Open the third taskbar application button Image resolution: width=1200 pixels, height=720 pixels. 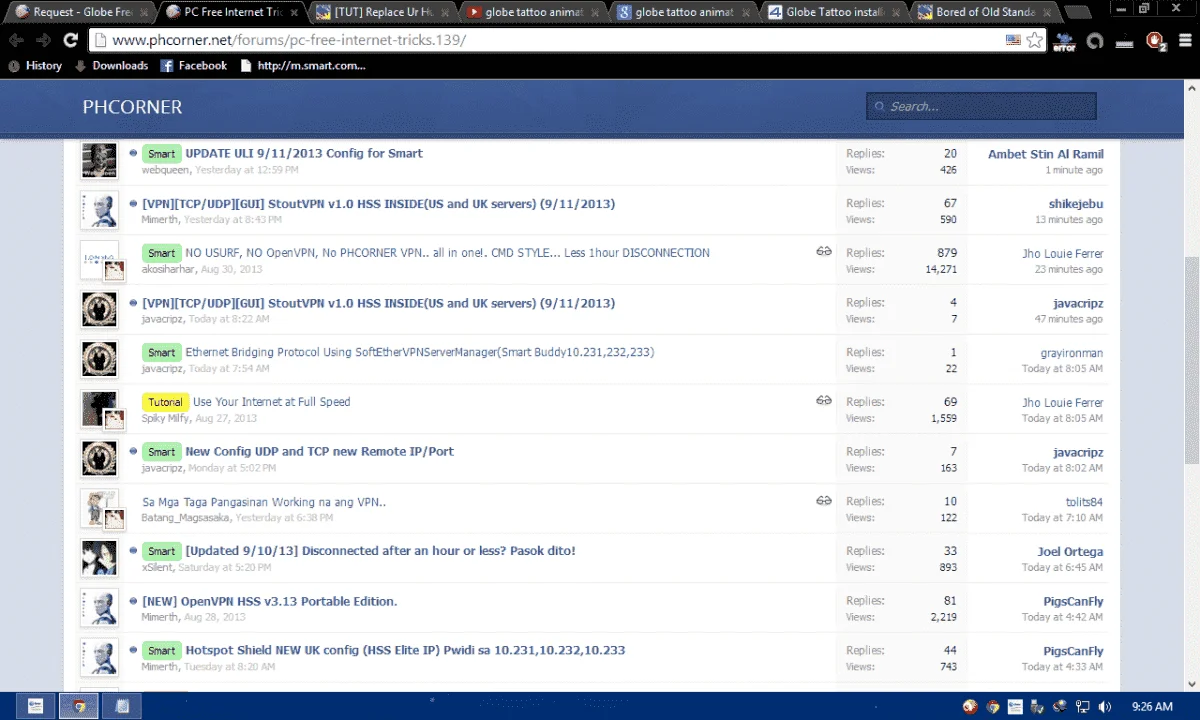(122, 706)
